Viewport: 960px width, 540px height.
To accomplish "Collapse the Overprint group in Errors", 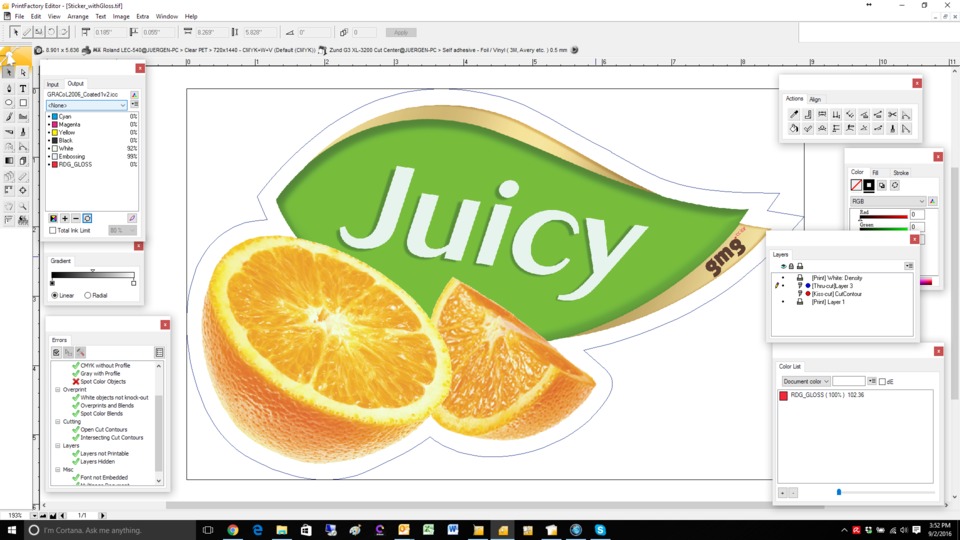I will 58,389.
